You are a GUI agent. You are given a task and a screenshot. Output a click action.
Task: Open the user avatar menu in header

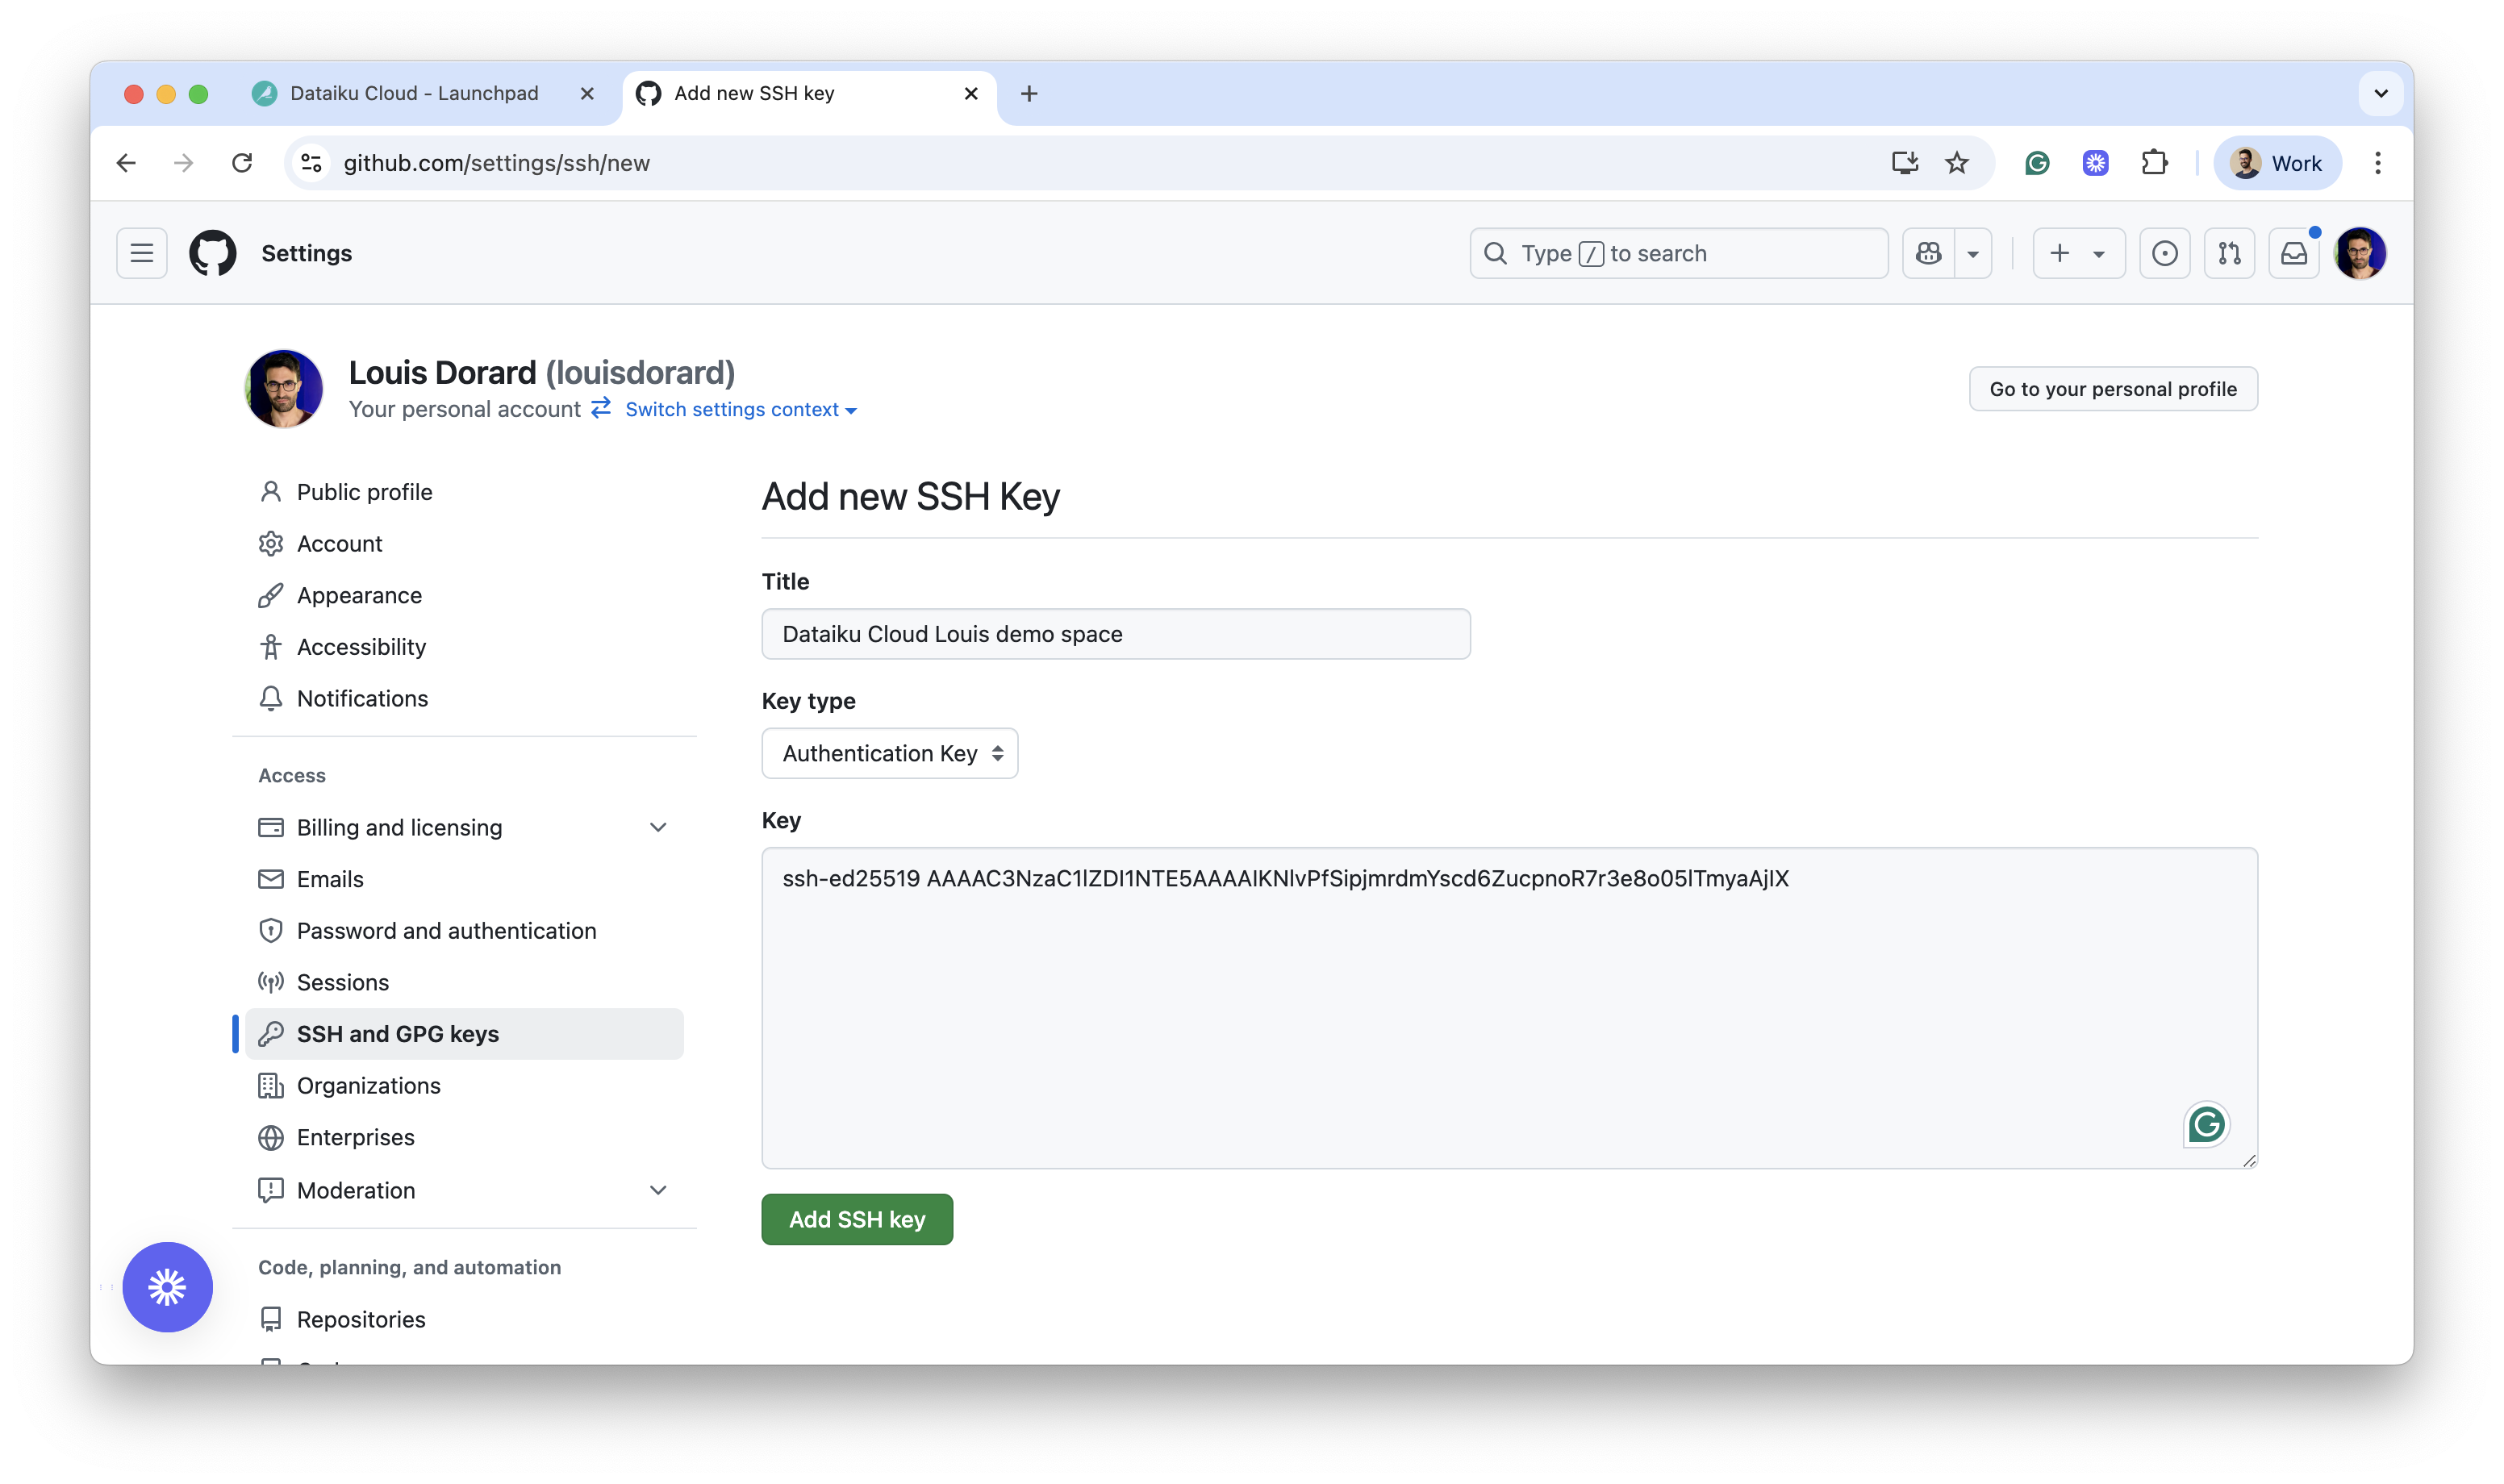point(2360,253)
